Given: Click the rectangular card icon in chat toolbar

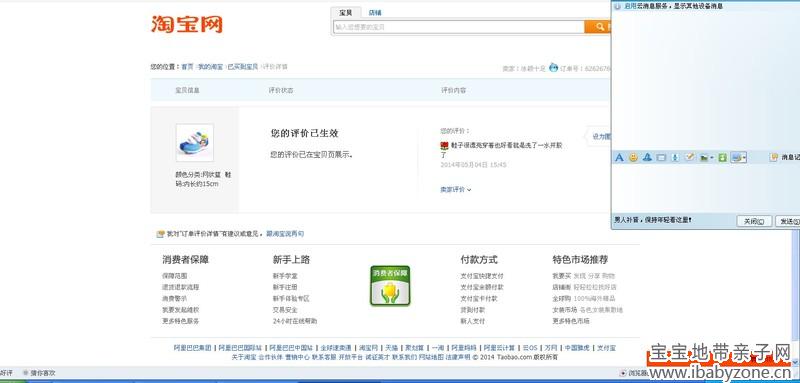Looking at the screenshot, I should click(661, 158).
